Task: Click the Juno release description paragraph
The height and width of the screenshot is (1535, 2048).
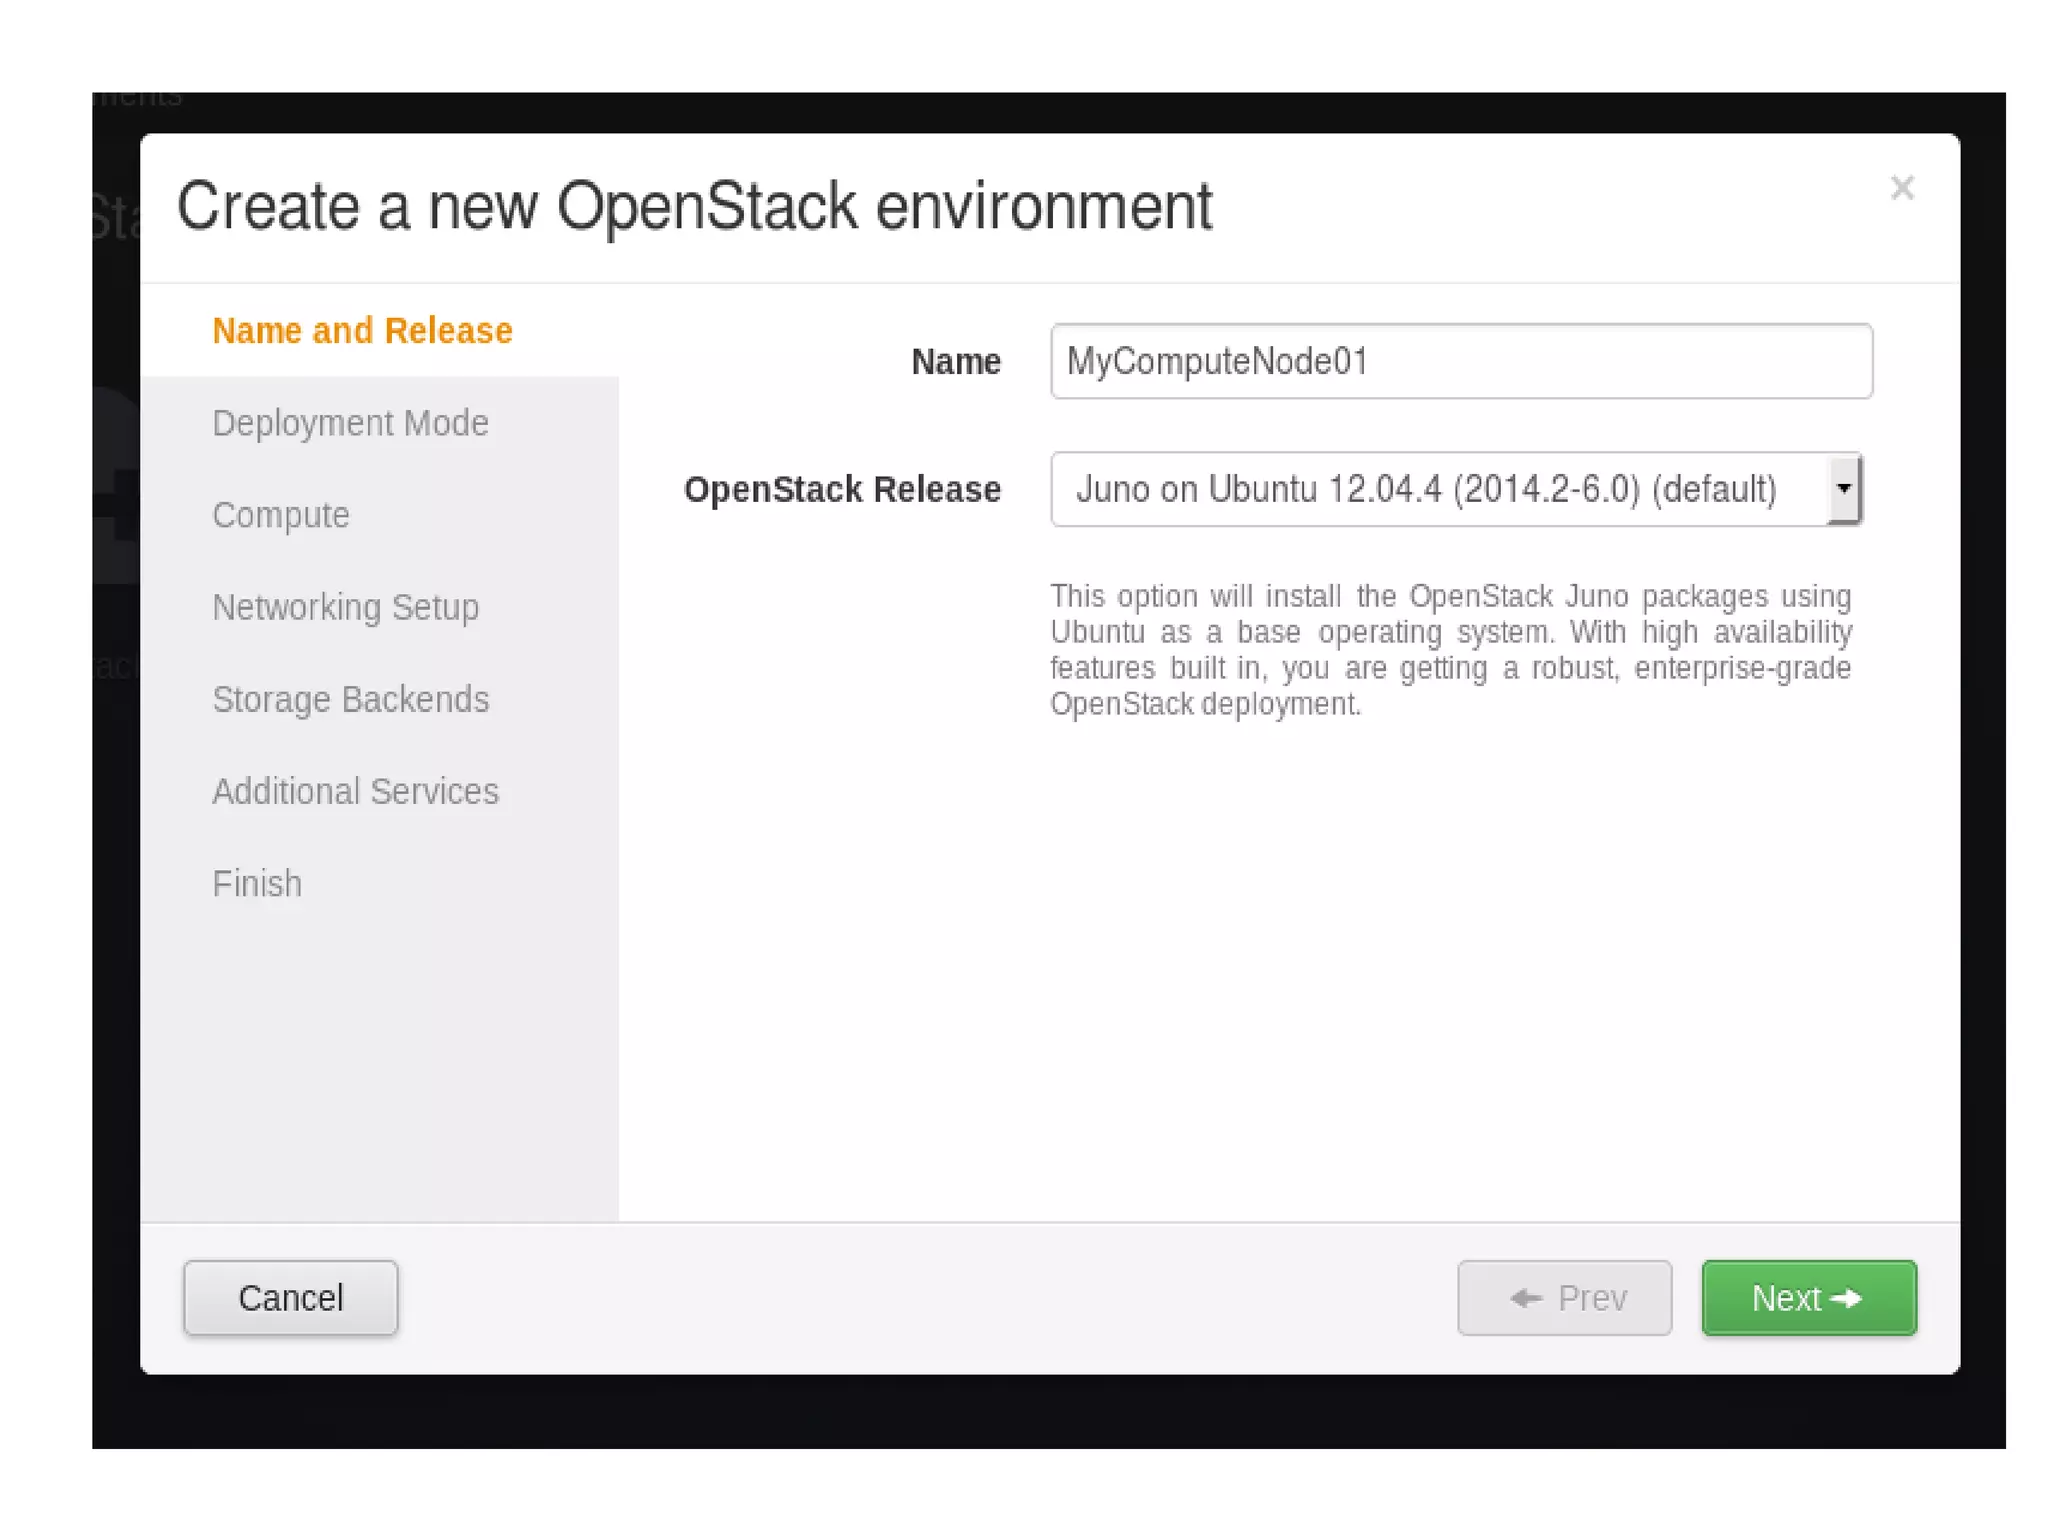Action: pos(1450,650)
